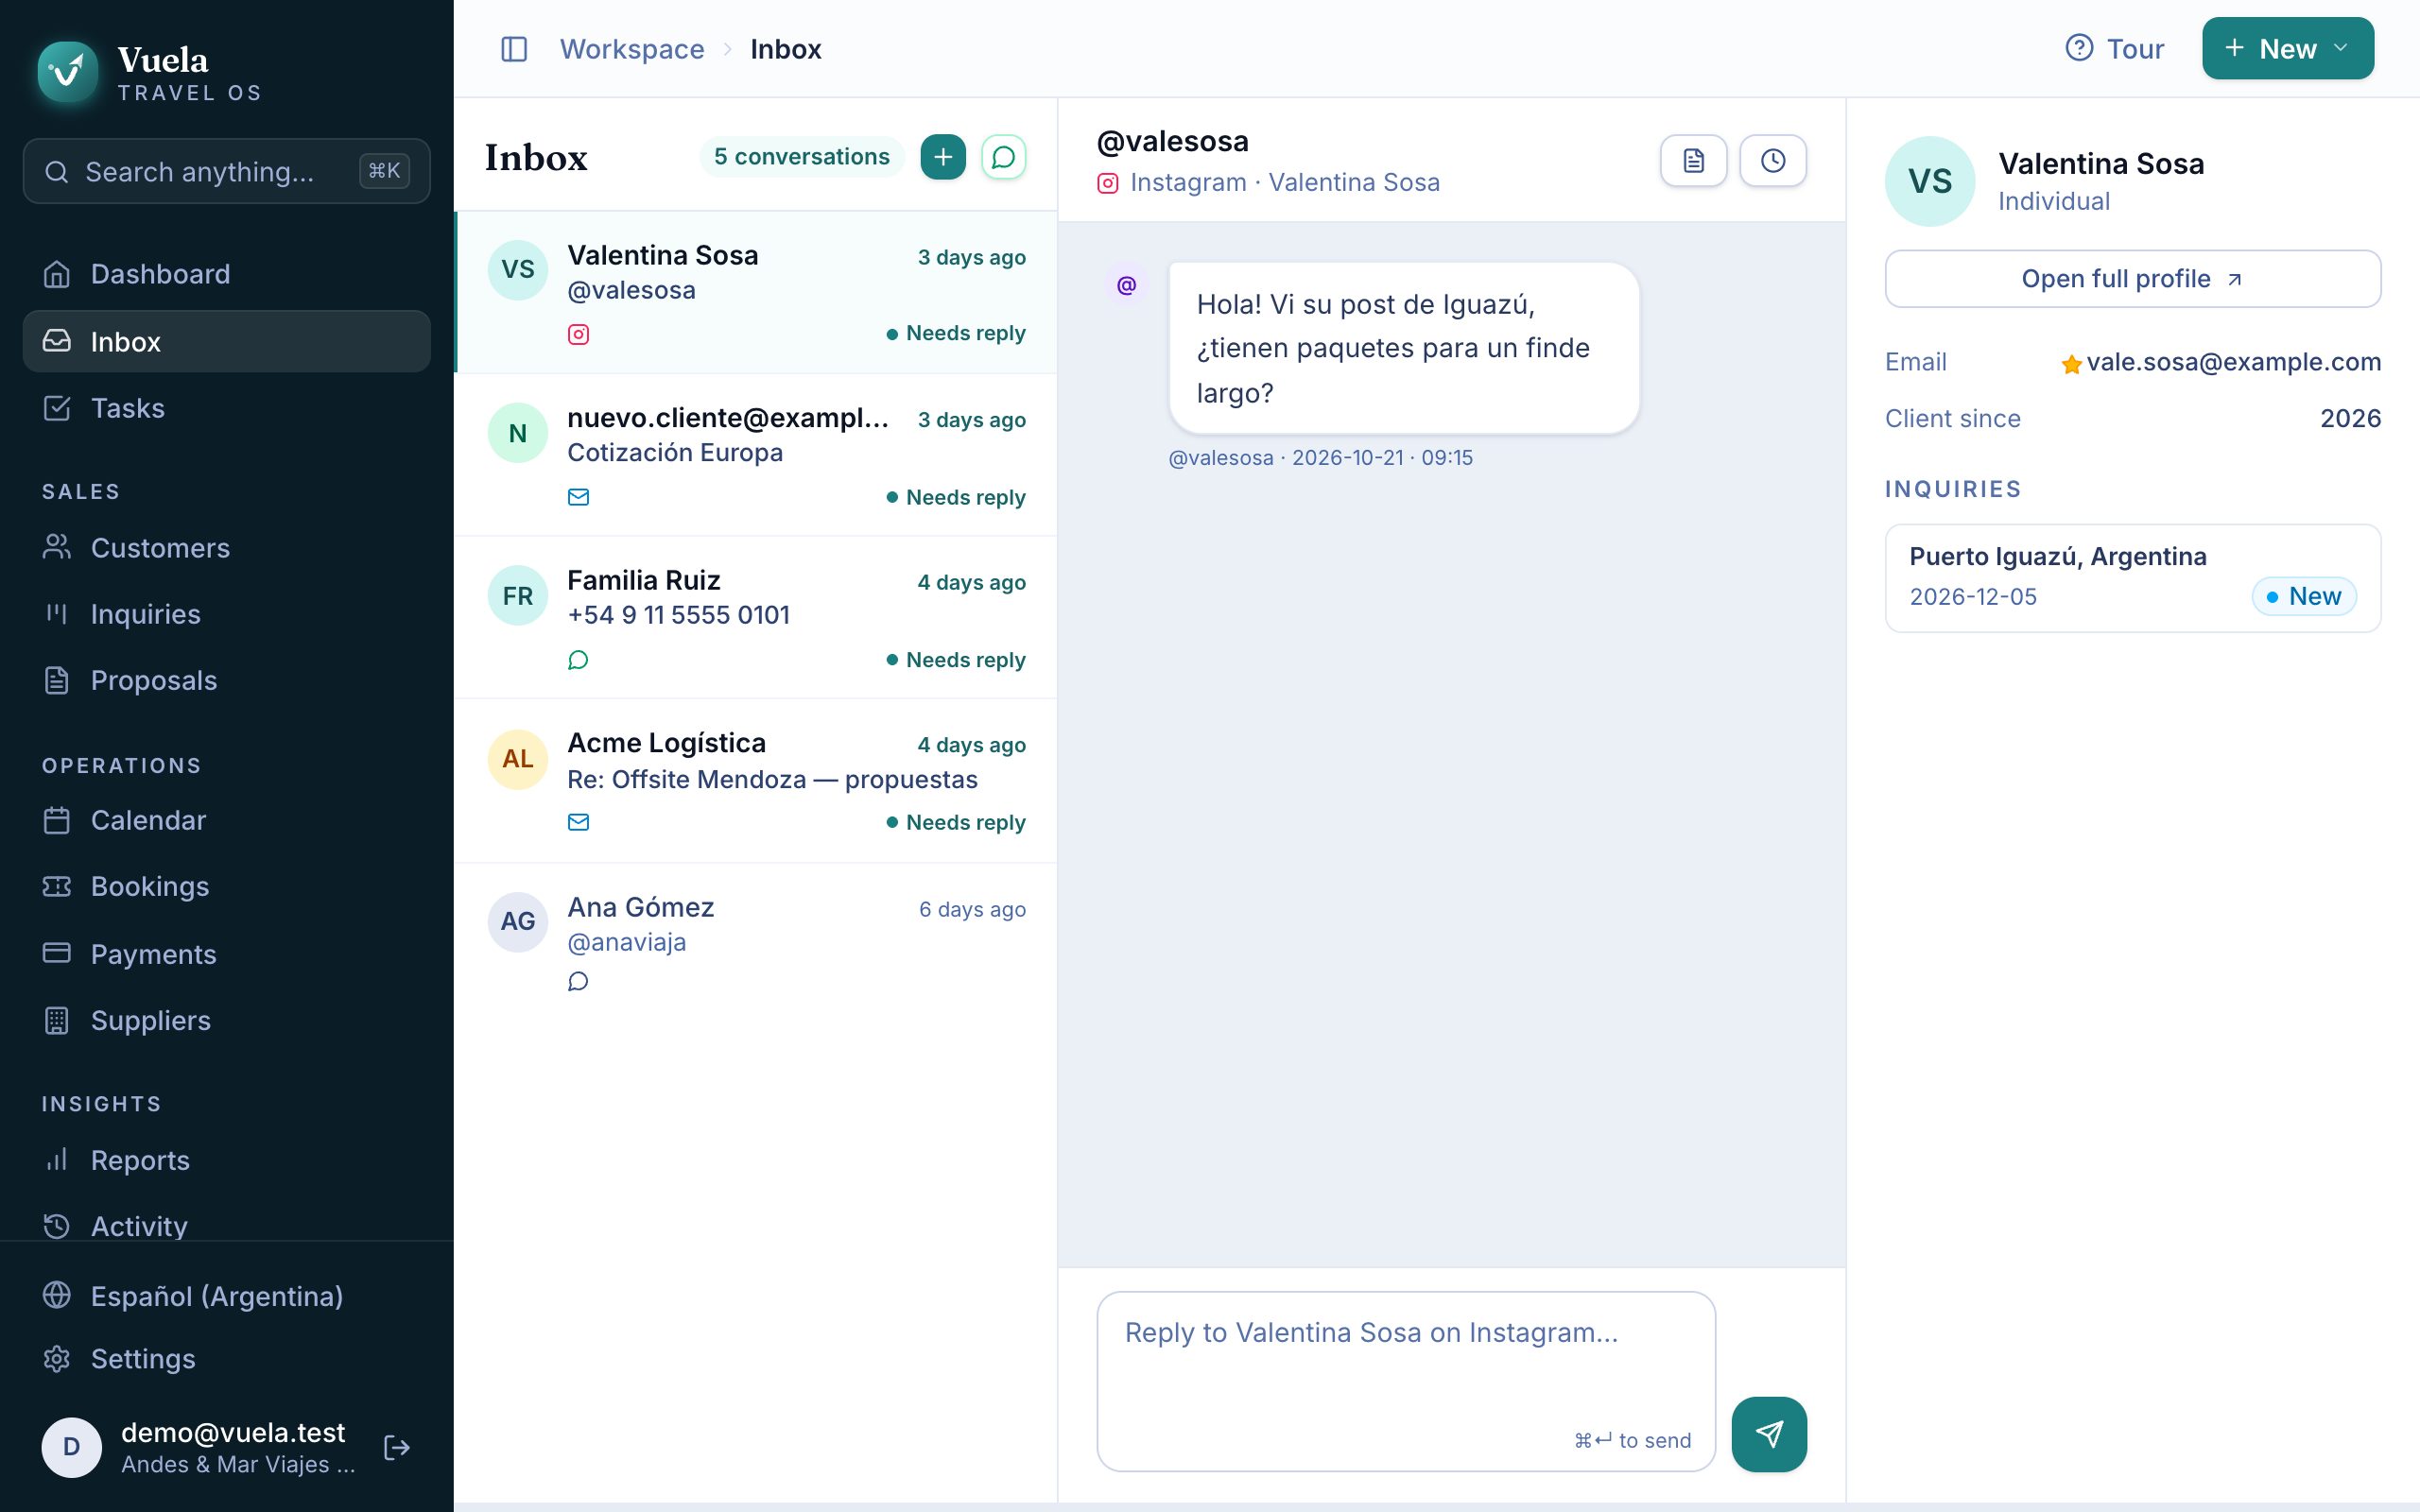The image size is (2420, 1512).
Task: Change language Español (Argentina) selector
Action: [x=227, y=1295]
